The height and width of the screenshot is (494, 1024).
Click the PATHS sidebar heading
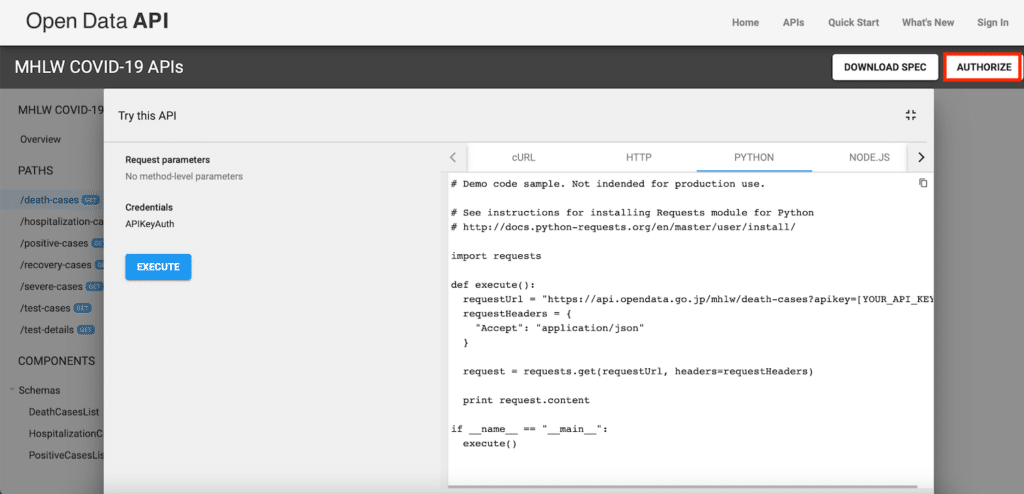point(36,171)
